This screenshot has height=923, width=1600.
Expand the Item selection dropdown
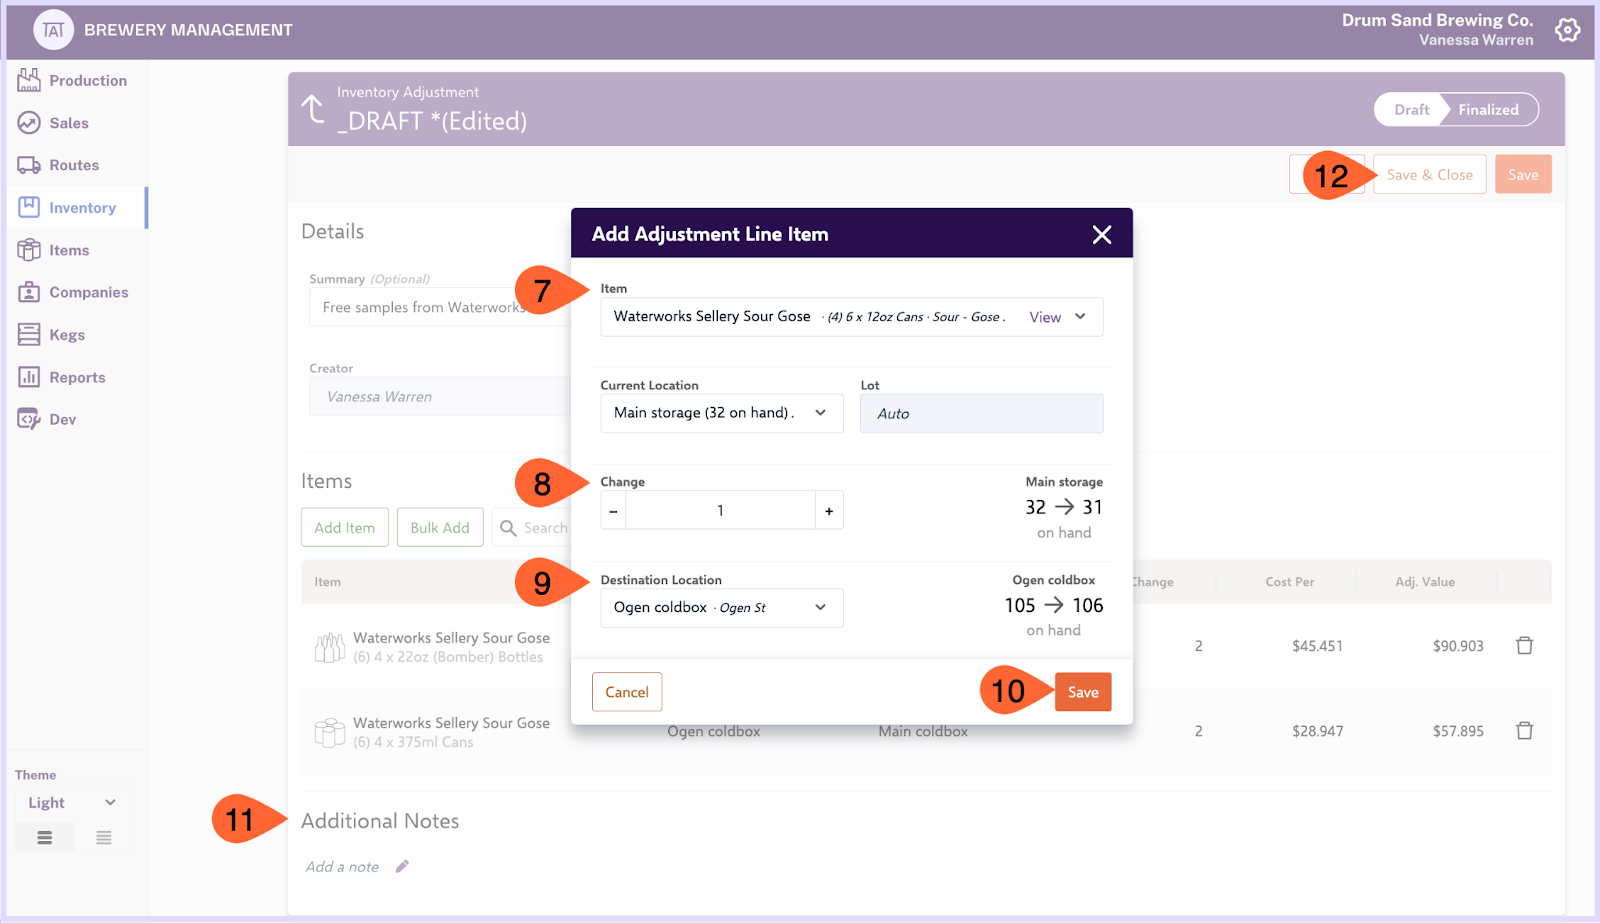point(1080,317)
